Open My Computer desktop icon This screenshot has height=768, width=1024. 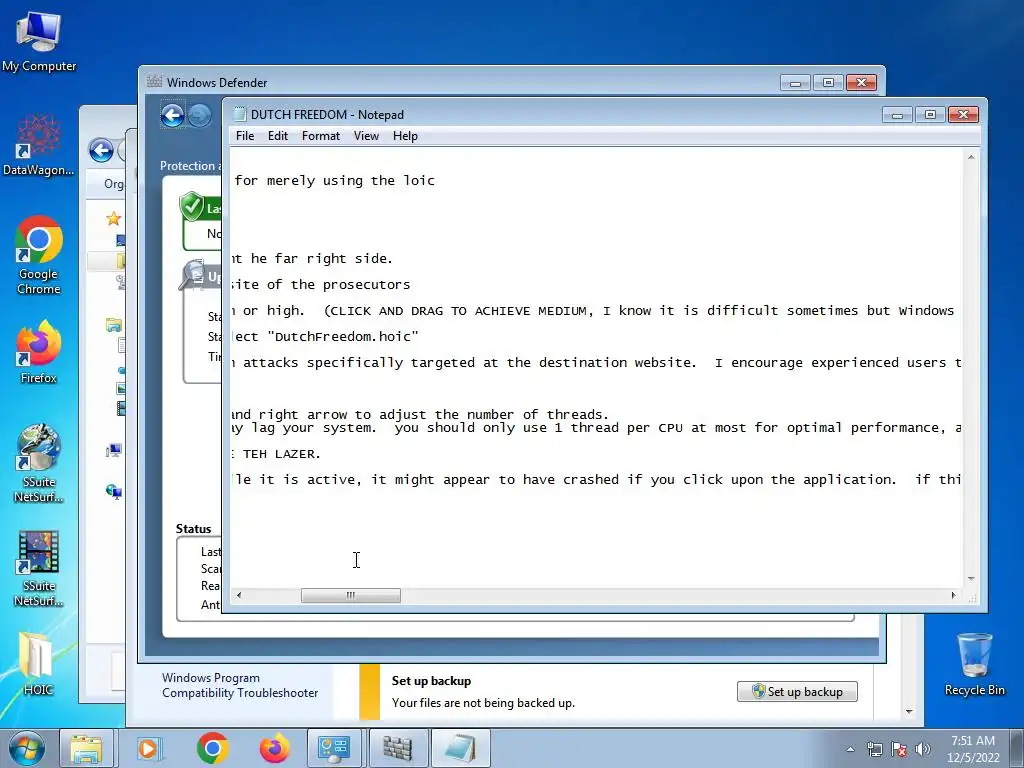[x=39, y=41]
